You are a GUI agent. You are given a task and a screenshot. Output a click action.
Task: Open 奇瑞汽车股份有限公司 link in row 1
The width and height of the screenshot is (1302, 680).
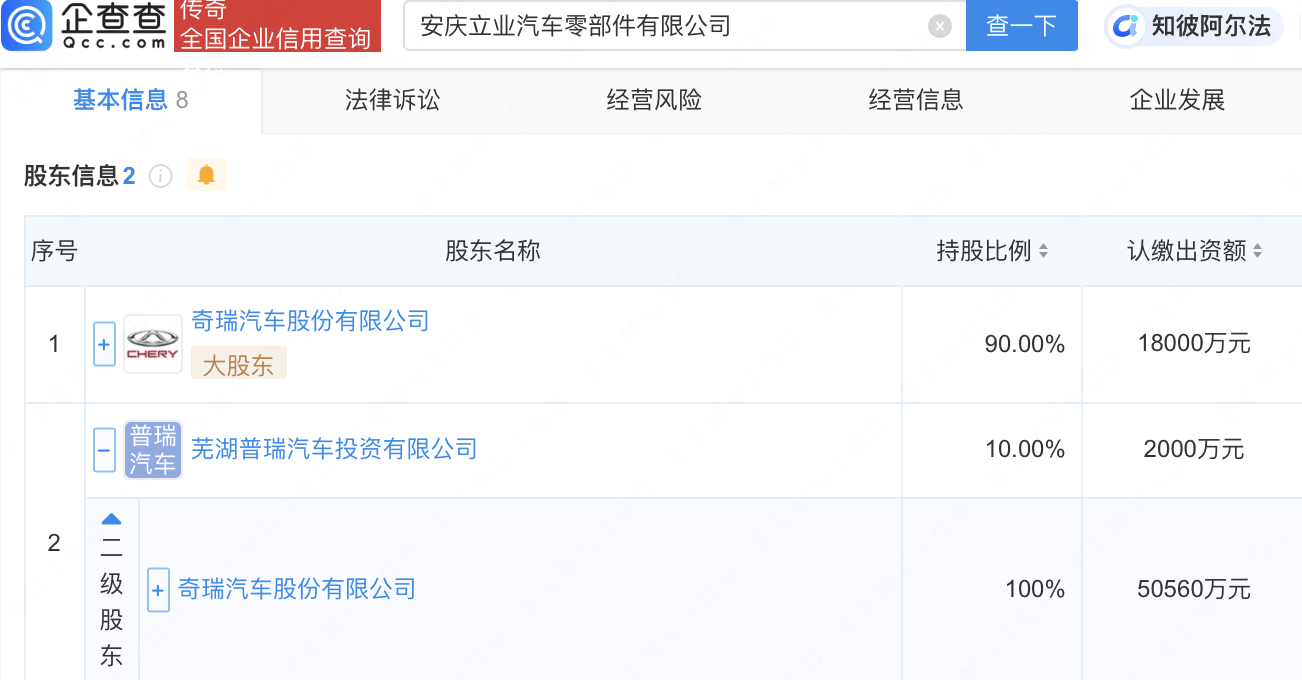[x=310, y=321]
